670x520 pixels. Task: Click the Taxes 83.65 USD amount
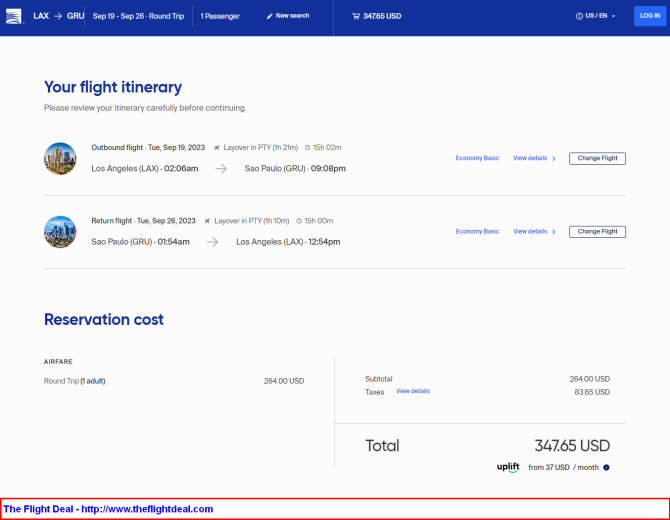coord(592,392)
